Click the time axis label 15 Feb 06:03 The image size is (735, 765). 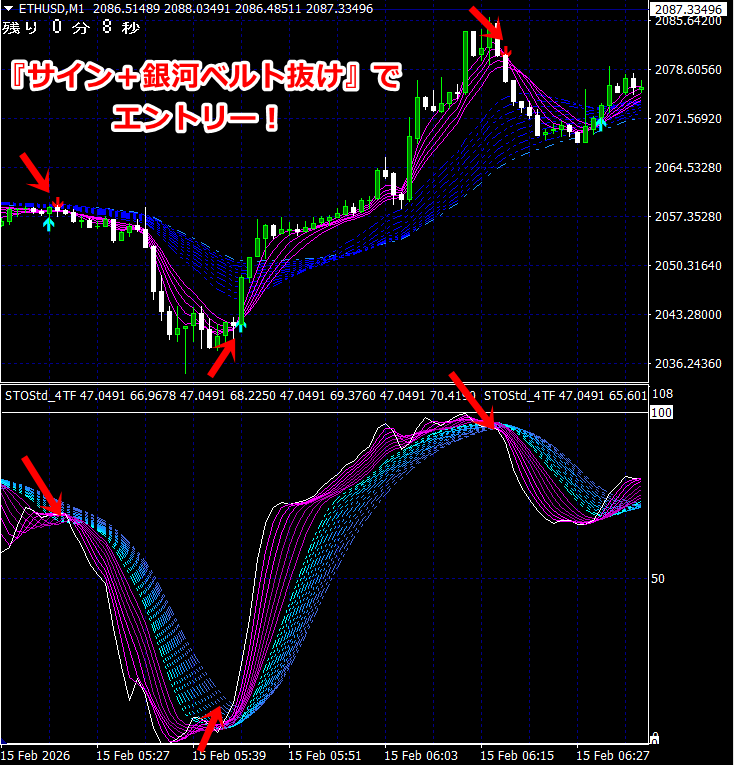click(x=421, y=756)
